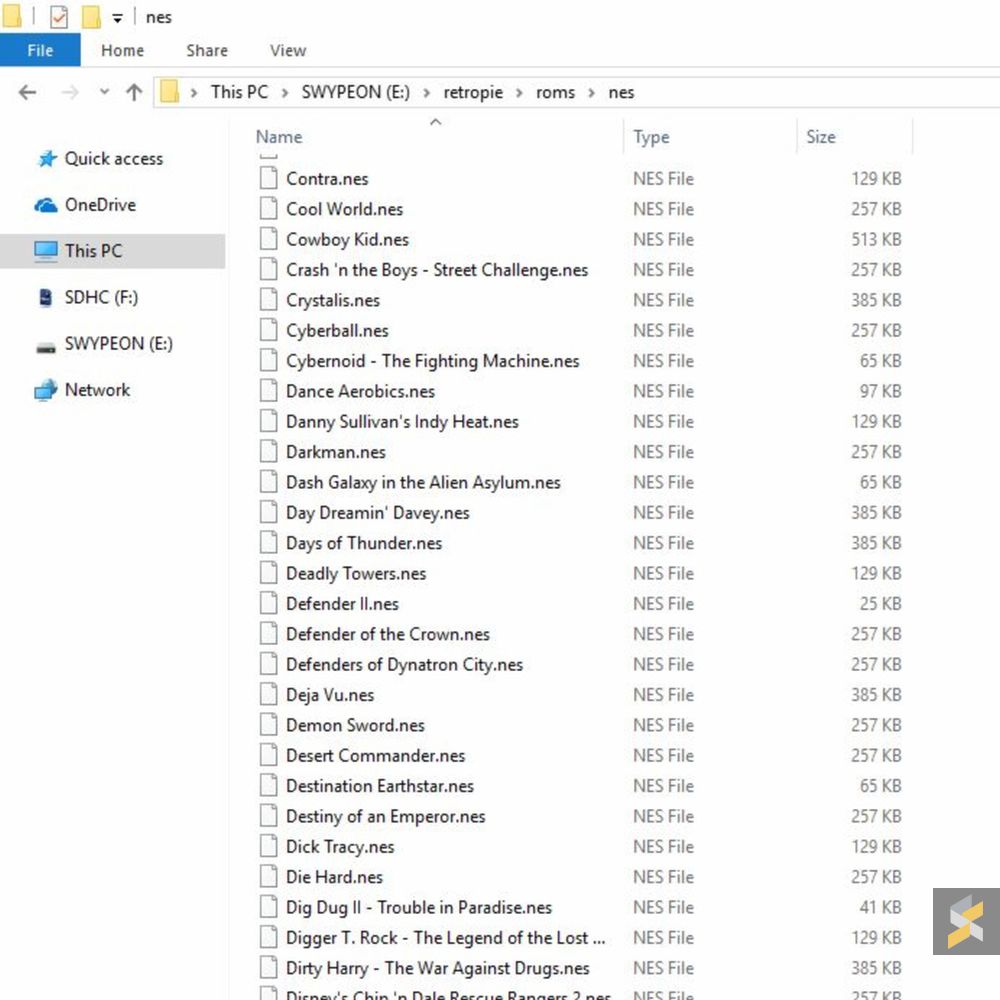Click the Quick access star icon
1000x1000 pixels.
tap(47, 159)
